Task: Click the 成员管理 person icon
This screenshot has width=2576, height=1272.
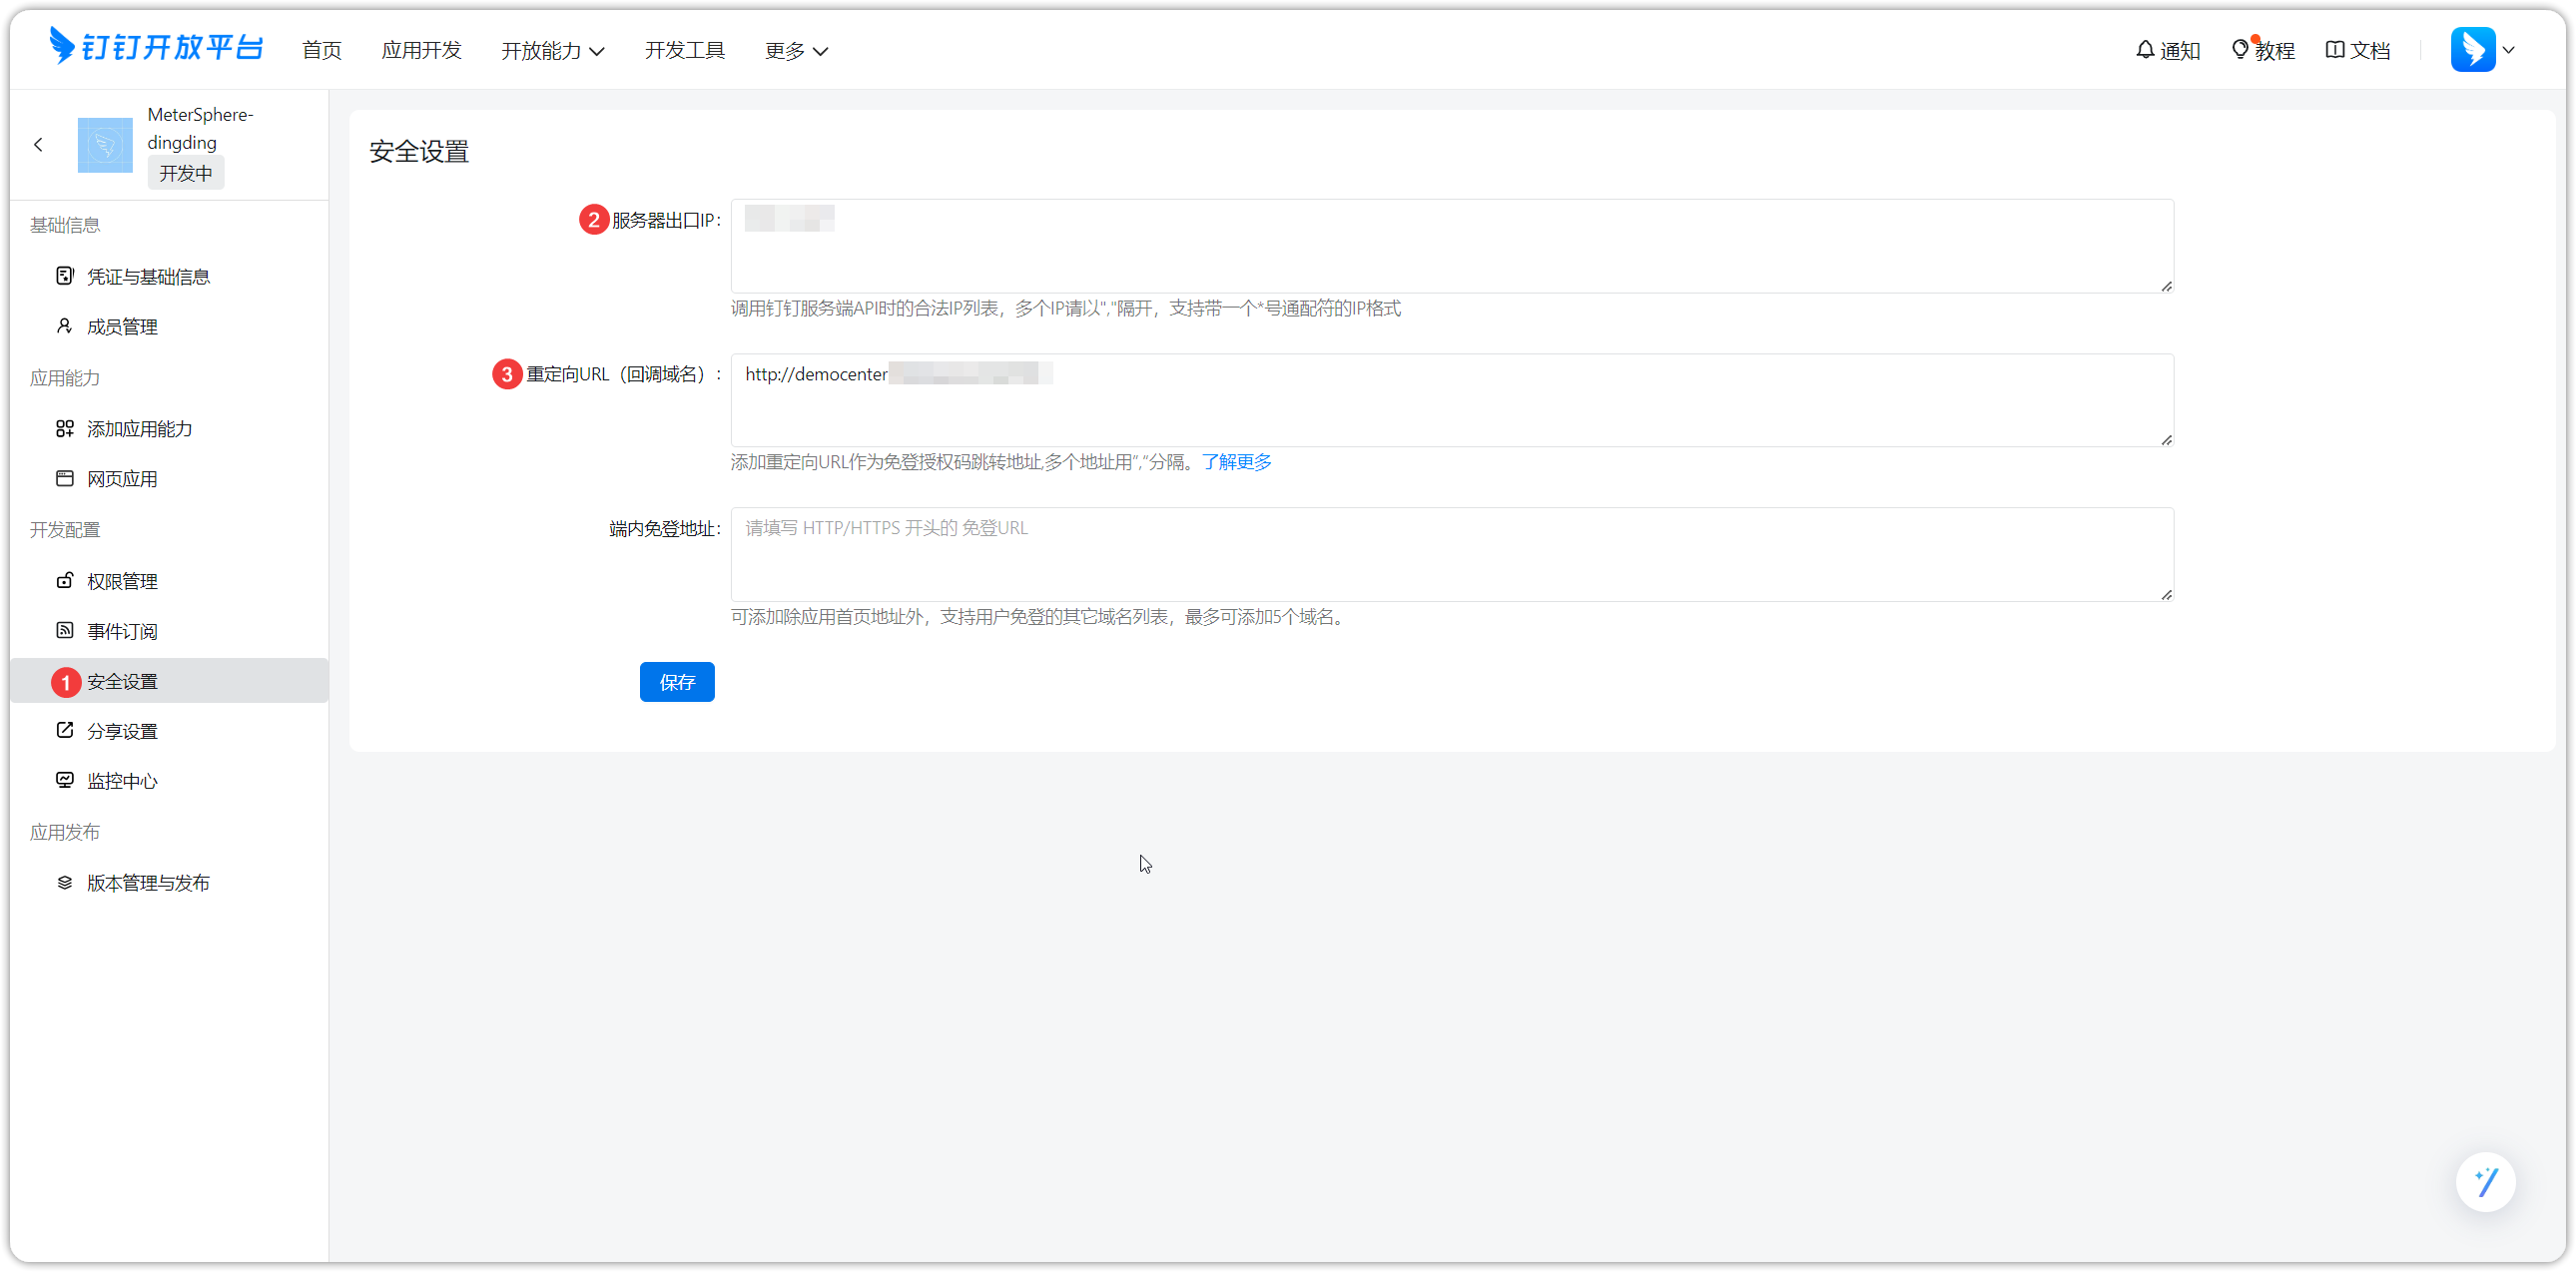Action: pos(65,325)
